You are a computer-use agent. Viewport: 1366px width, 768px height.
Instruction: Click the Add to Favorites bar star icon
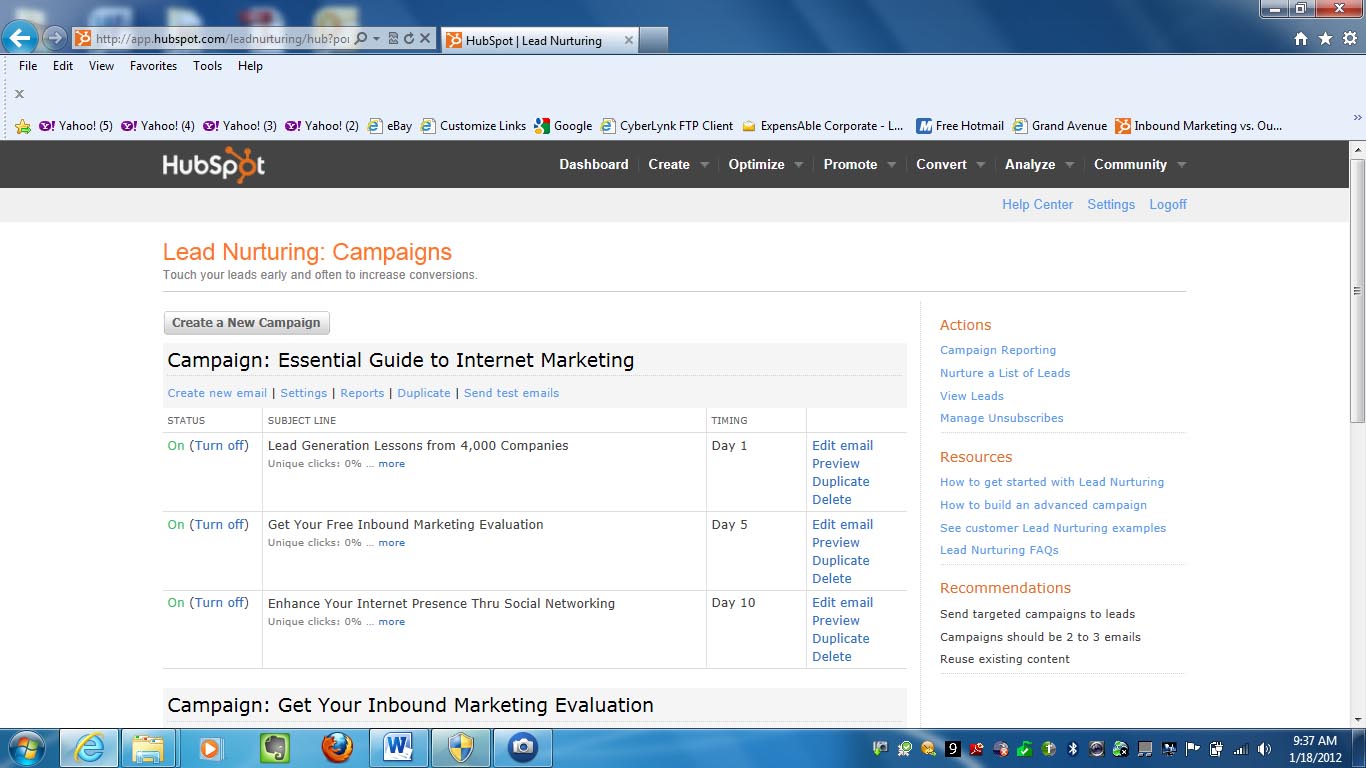coord(23,126)
